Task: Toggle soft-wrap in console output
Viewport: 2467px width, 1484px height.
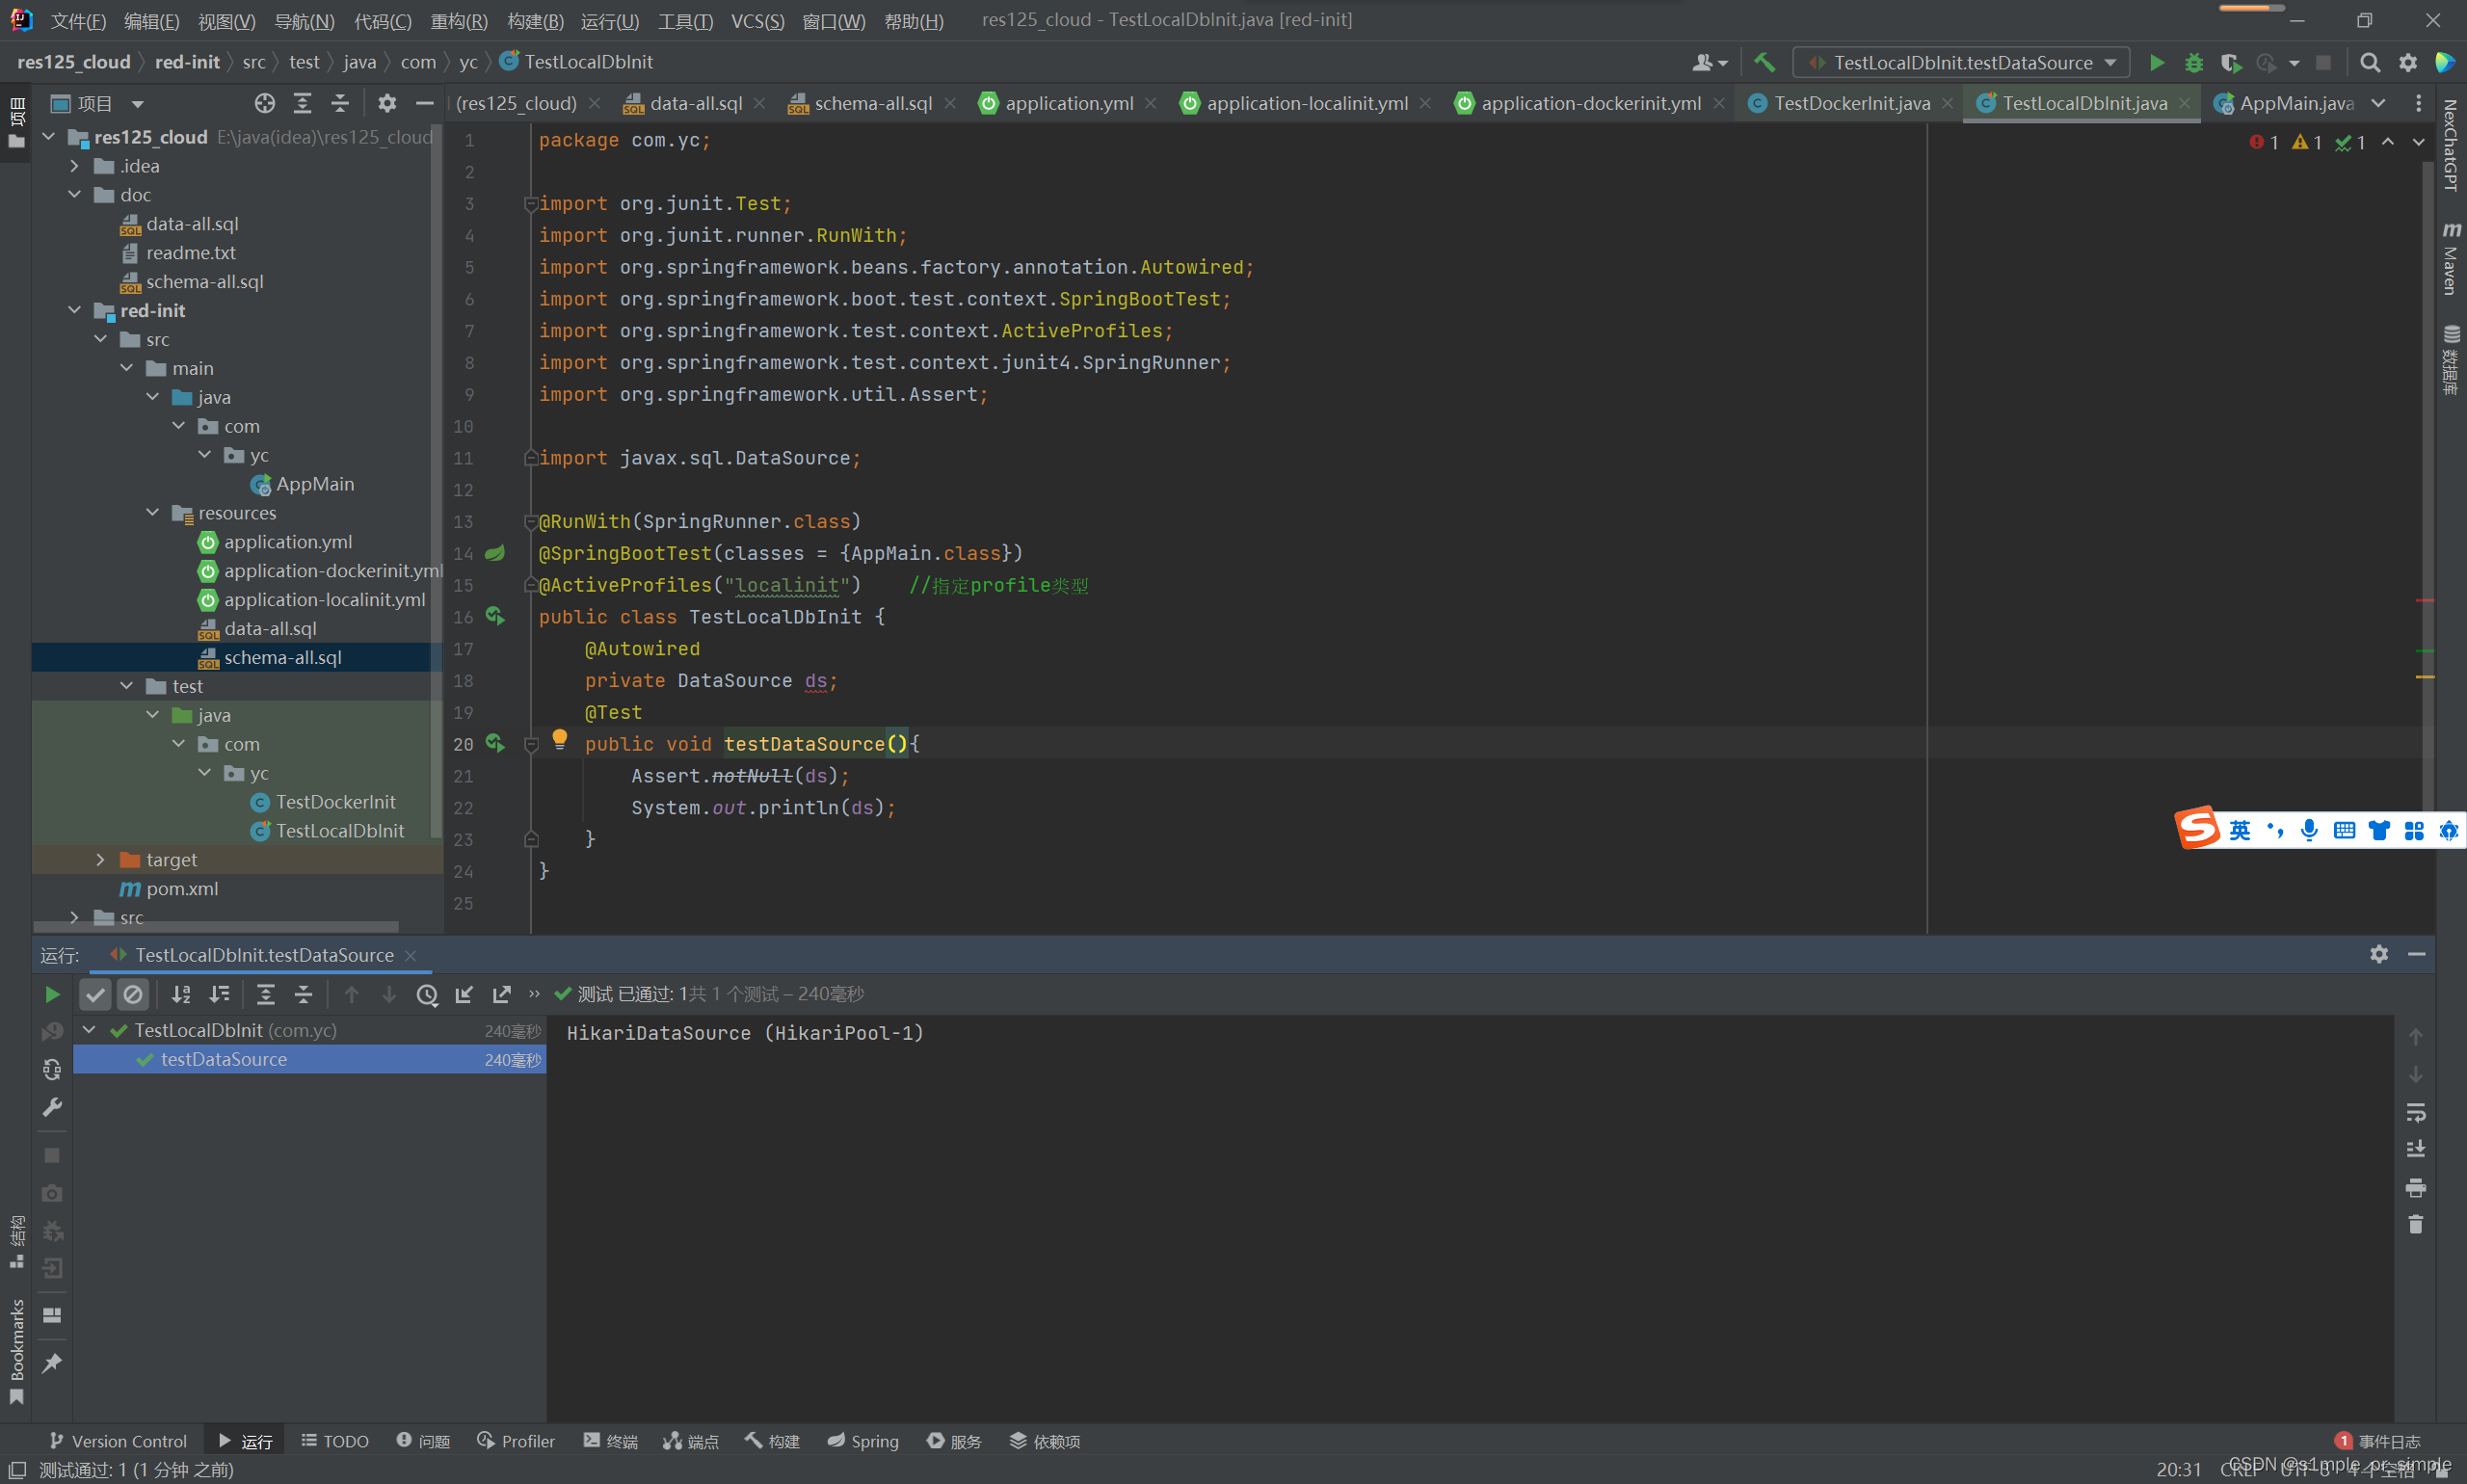Action: point(2415,1112)
